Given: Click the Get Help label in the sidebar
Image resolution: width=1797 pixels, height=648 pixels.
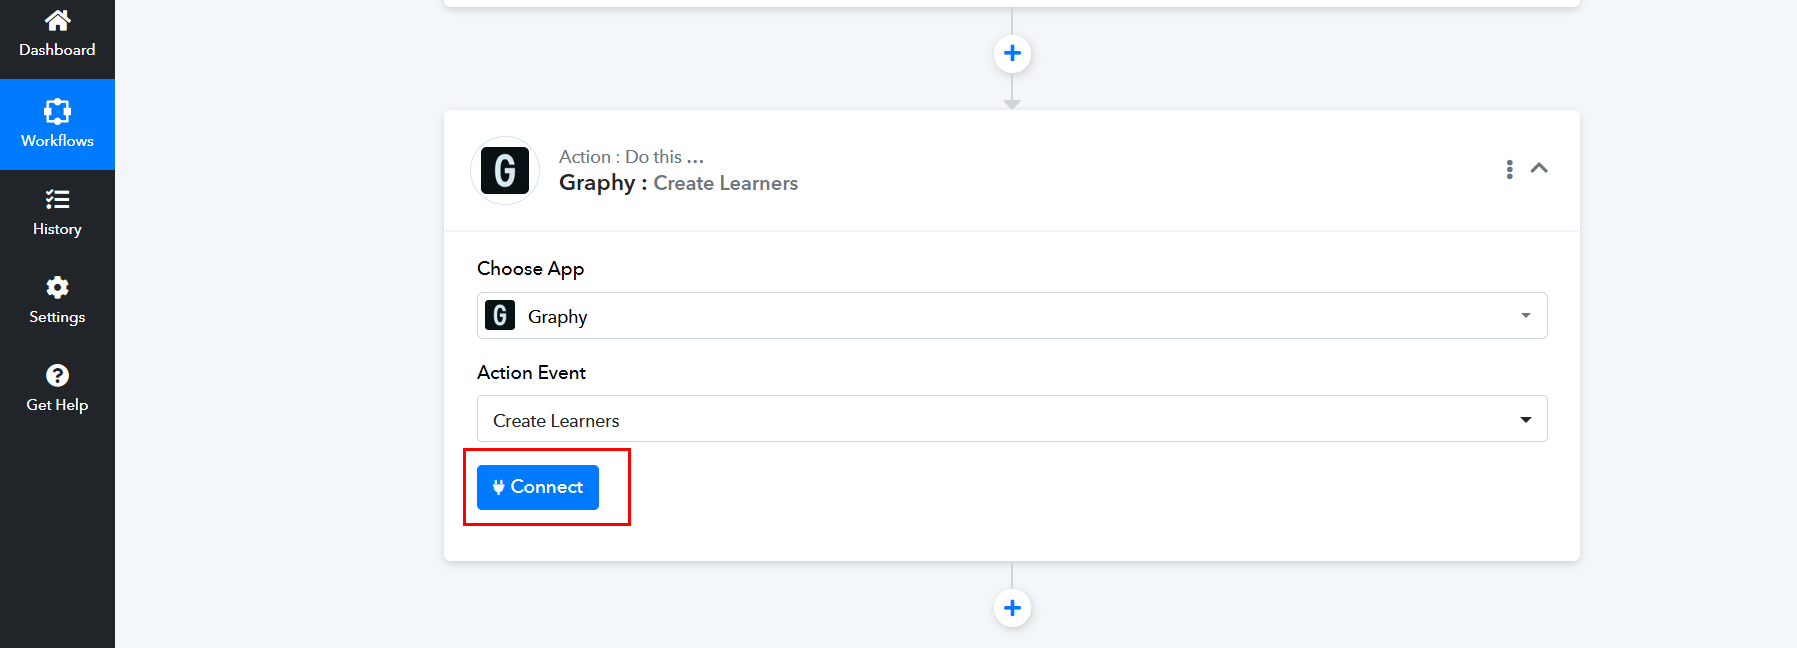Looking at the screenshot, I should click(57, 405).
